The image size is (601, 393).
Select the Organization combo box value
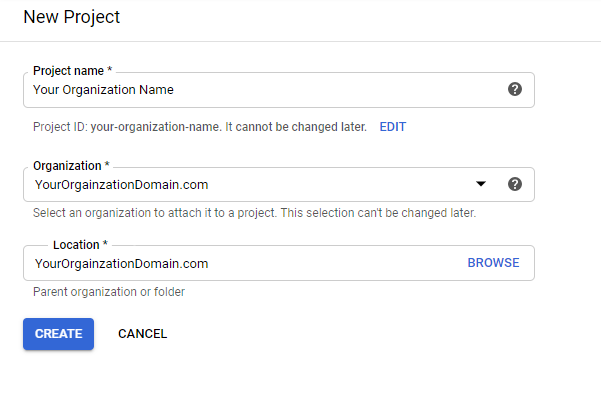tap(122, 185)
